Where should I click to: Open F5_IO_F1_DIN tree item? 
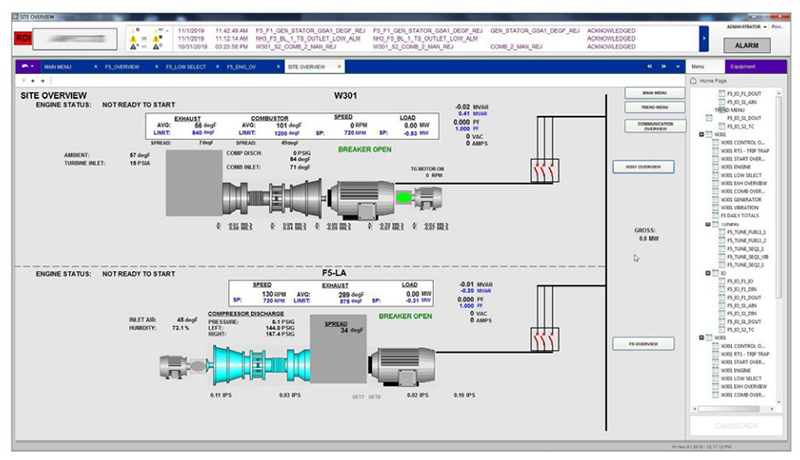(x=742, y=289)
